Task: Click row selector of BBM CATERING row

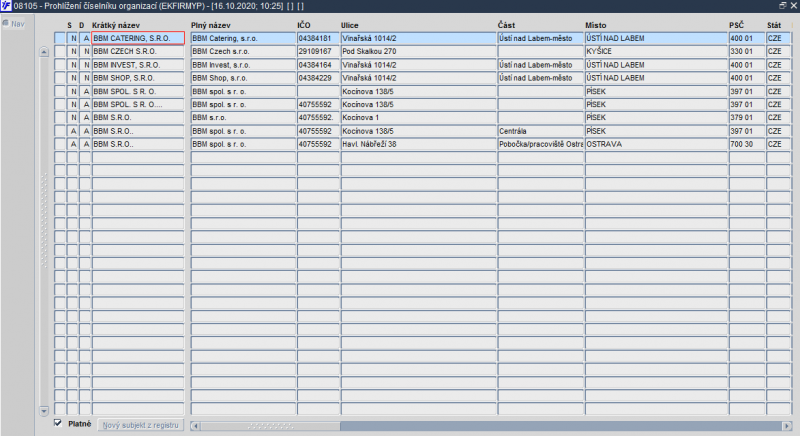Action: click(x=60, y=38)
